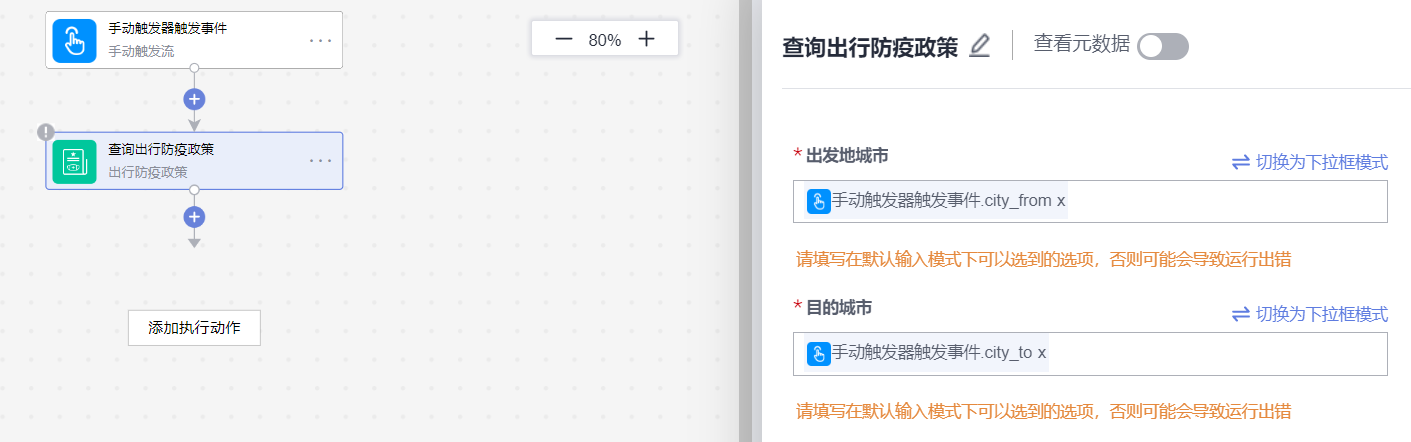Select the 查询出行防疫政策 node title
The image size is (1411, 442).
[161, 150]
